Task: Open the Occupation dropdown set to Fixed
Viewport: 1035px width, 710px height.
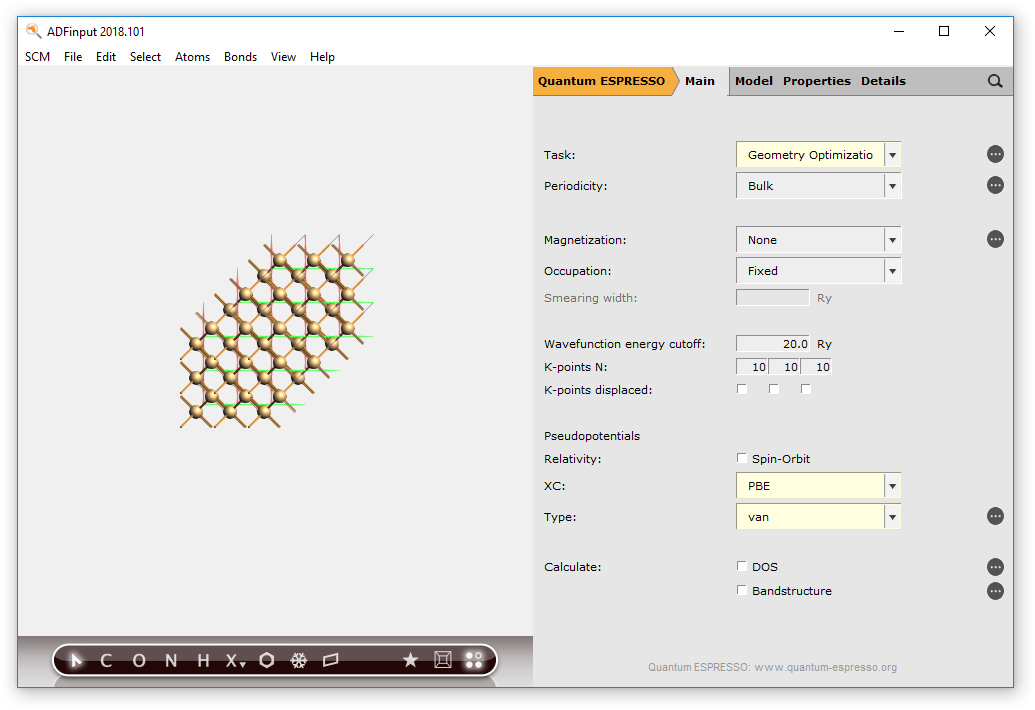Action: [x=892, y=271]
